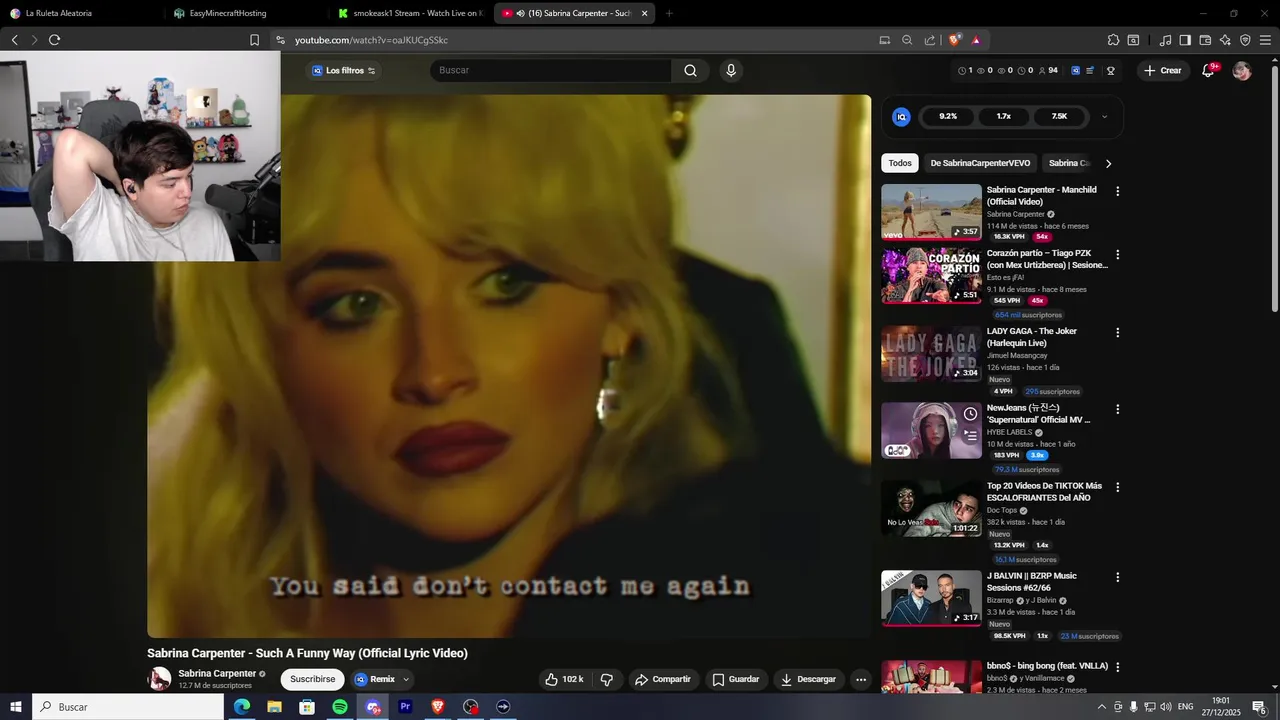Open the Brave VPN shield icon

pyautogui.click(x=1245, y=40)
